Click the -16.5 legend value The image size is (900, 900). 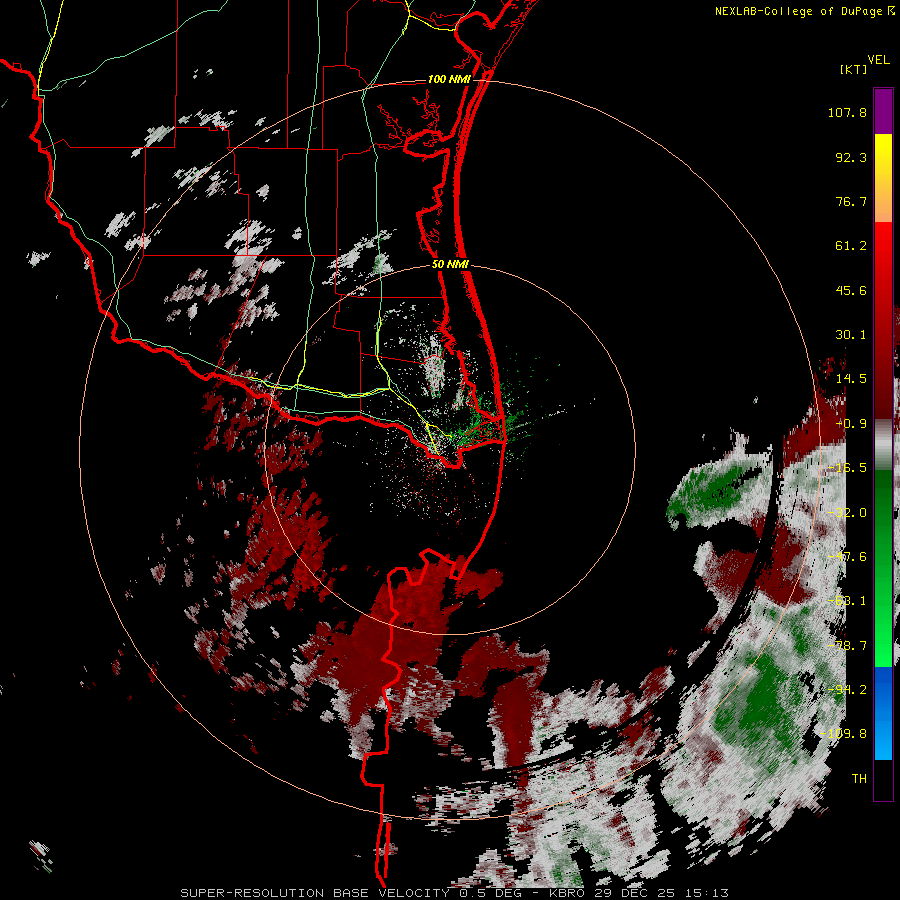[847, 468]
